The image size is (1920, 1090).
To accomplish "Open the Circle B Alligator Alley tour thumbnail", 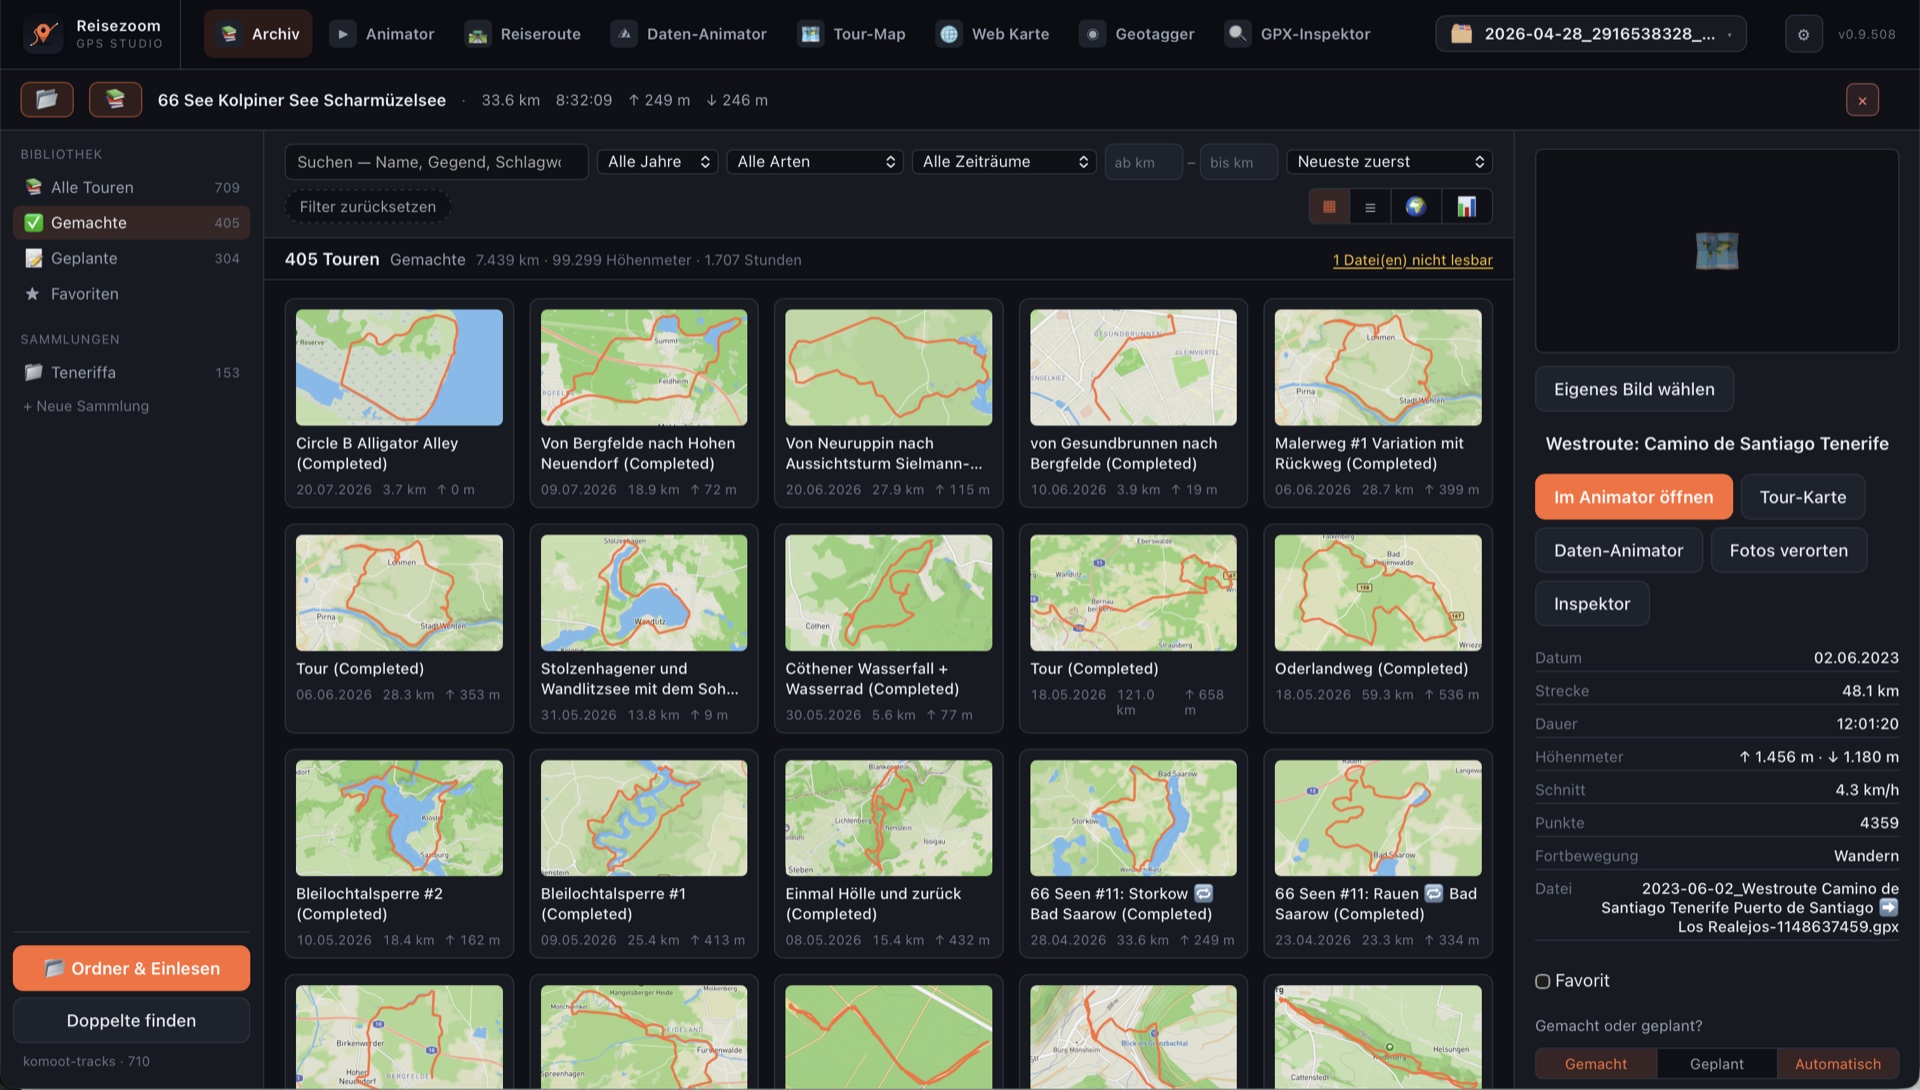I will 399,367.
